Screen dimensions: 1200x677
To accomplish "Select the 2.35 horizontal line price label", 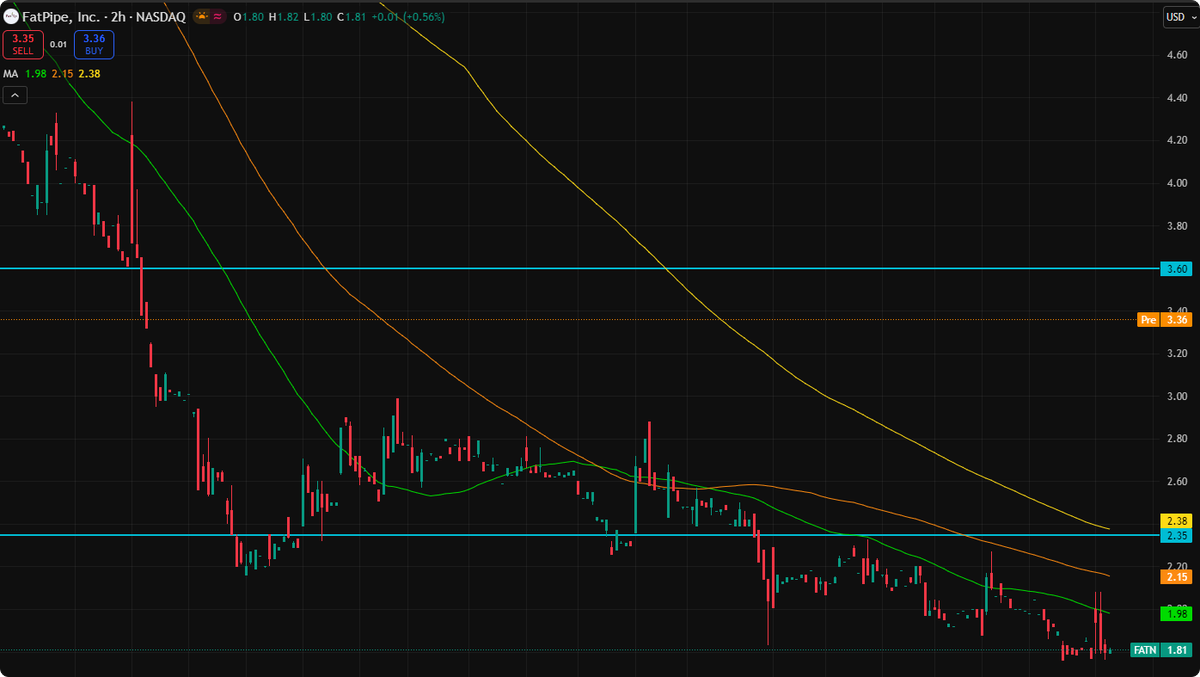I will click(x=1177, y=535).
